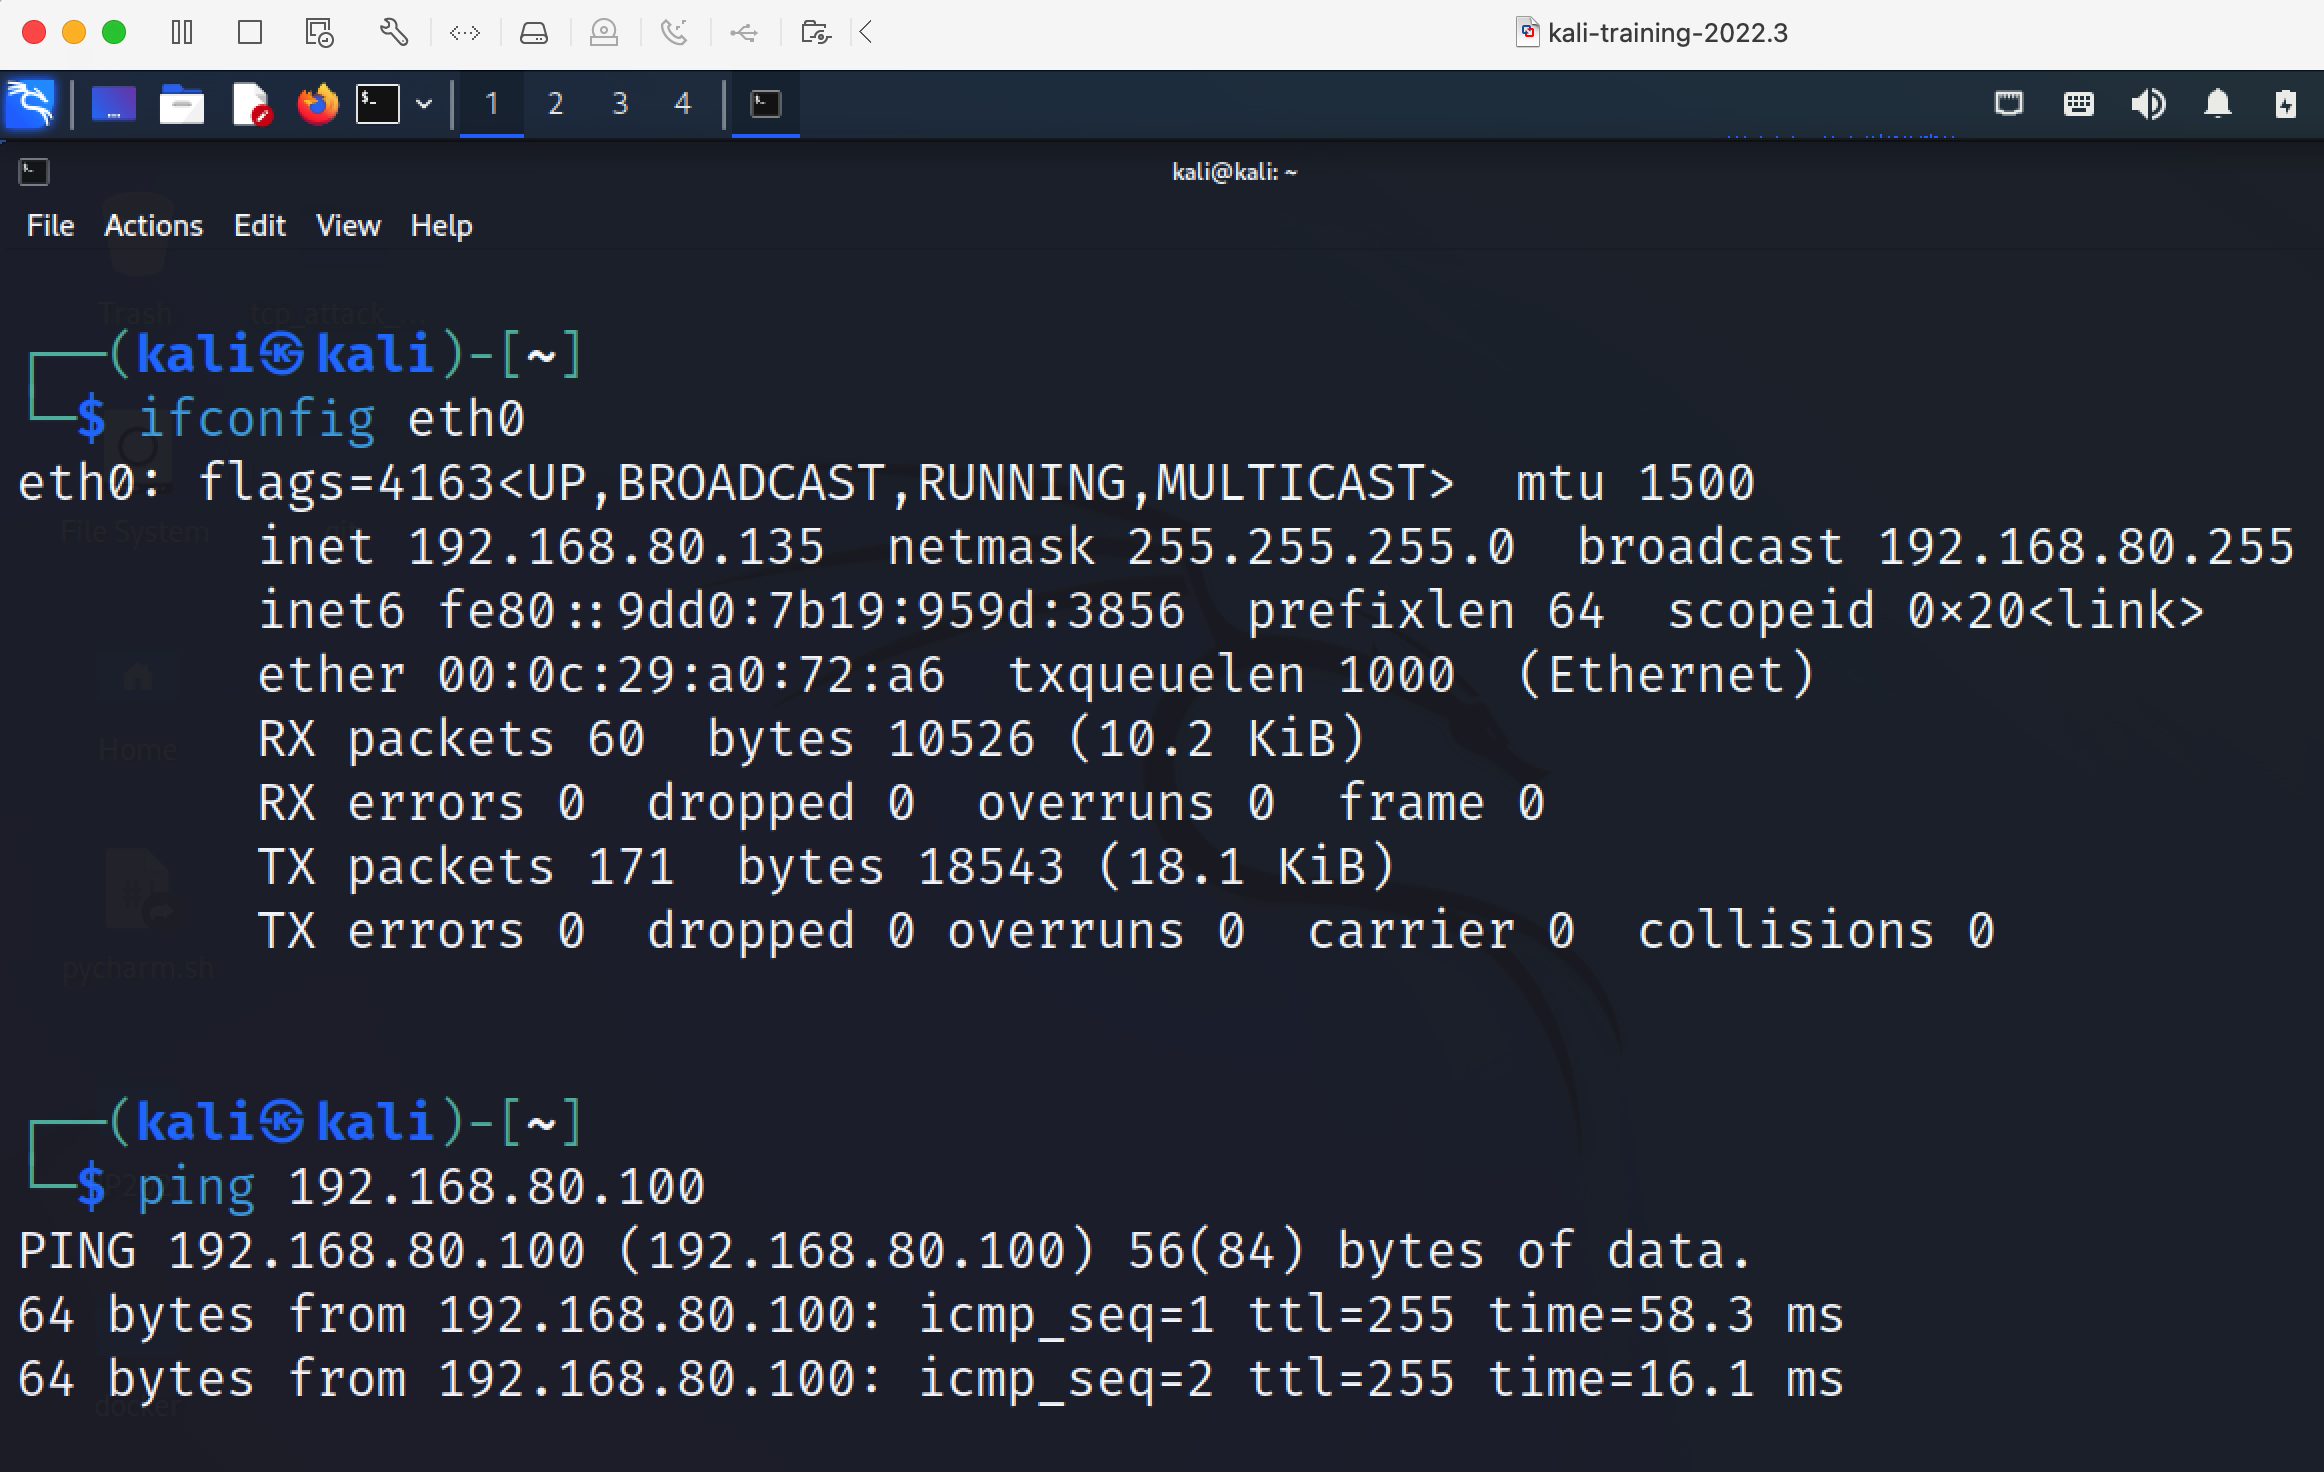Viewport: 2324px width, 1472px height.
Task: Click the 'TX packets 171' text
Action: [x=466, y=867]
